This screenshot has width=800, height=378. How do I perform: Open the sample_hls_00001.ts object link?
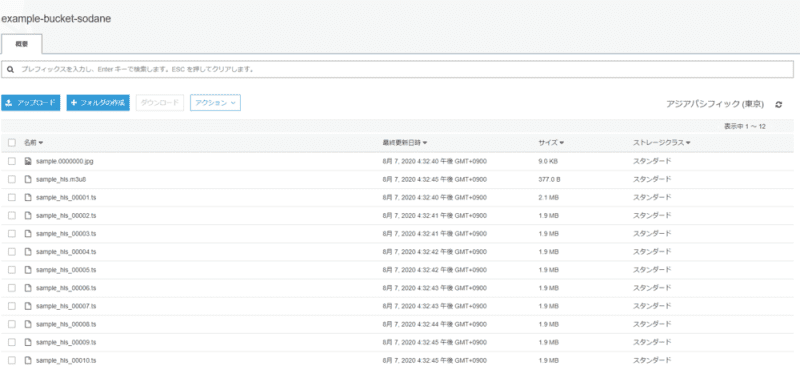tap(66, 197)
